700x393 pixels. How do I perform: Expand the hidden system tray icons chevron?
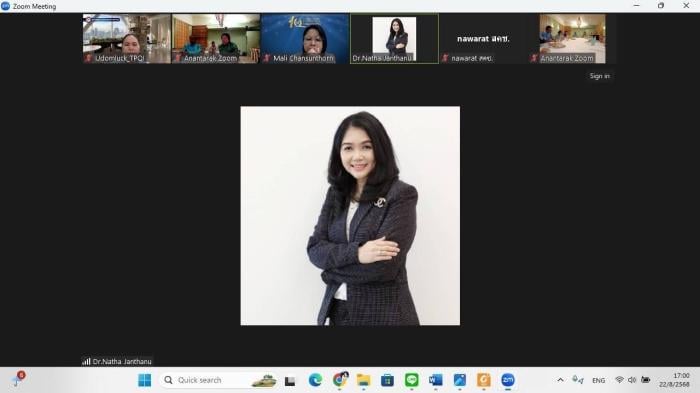click(x=560, y=380)
